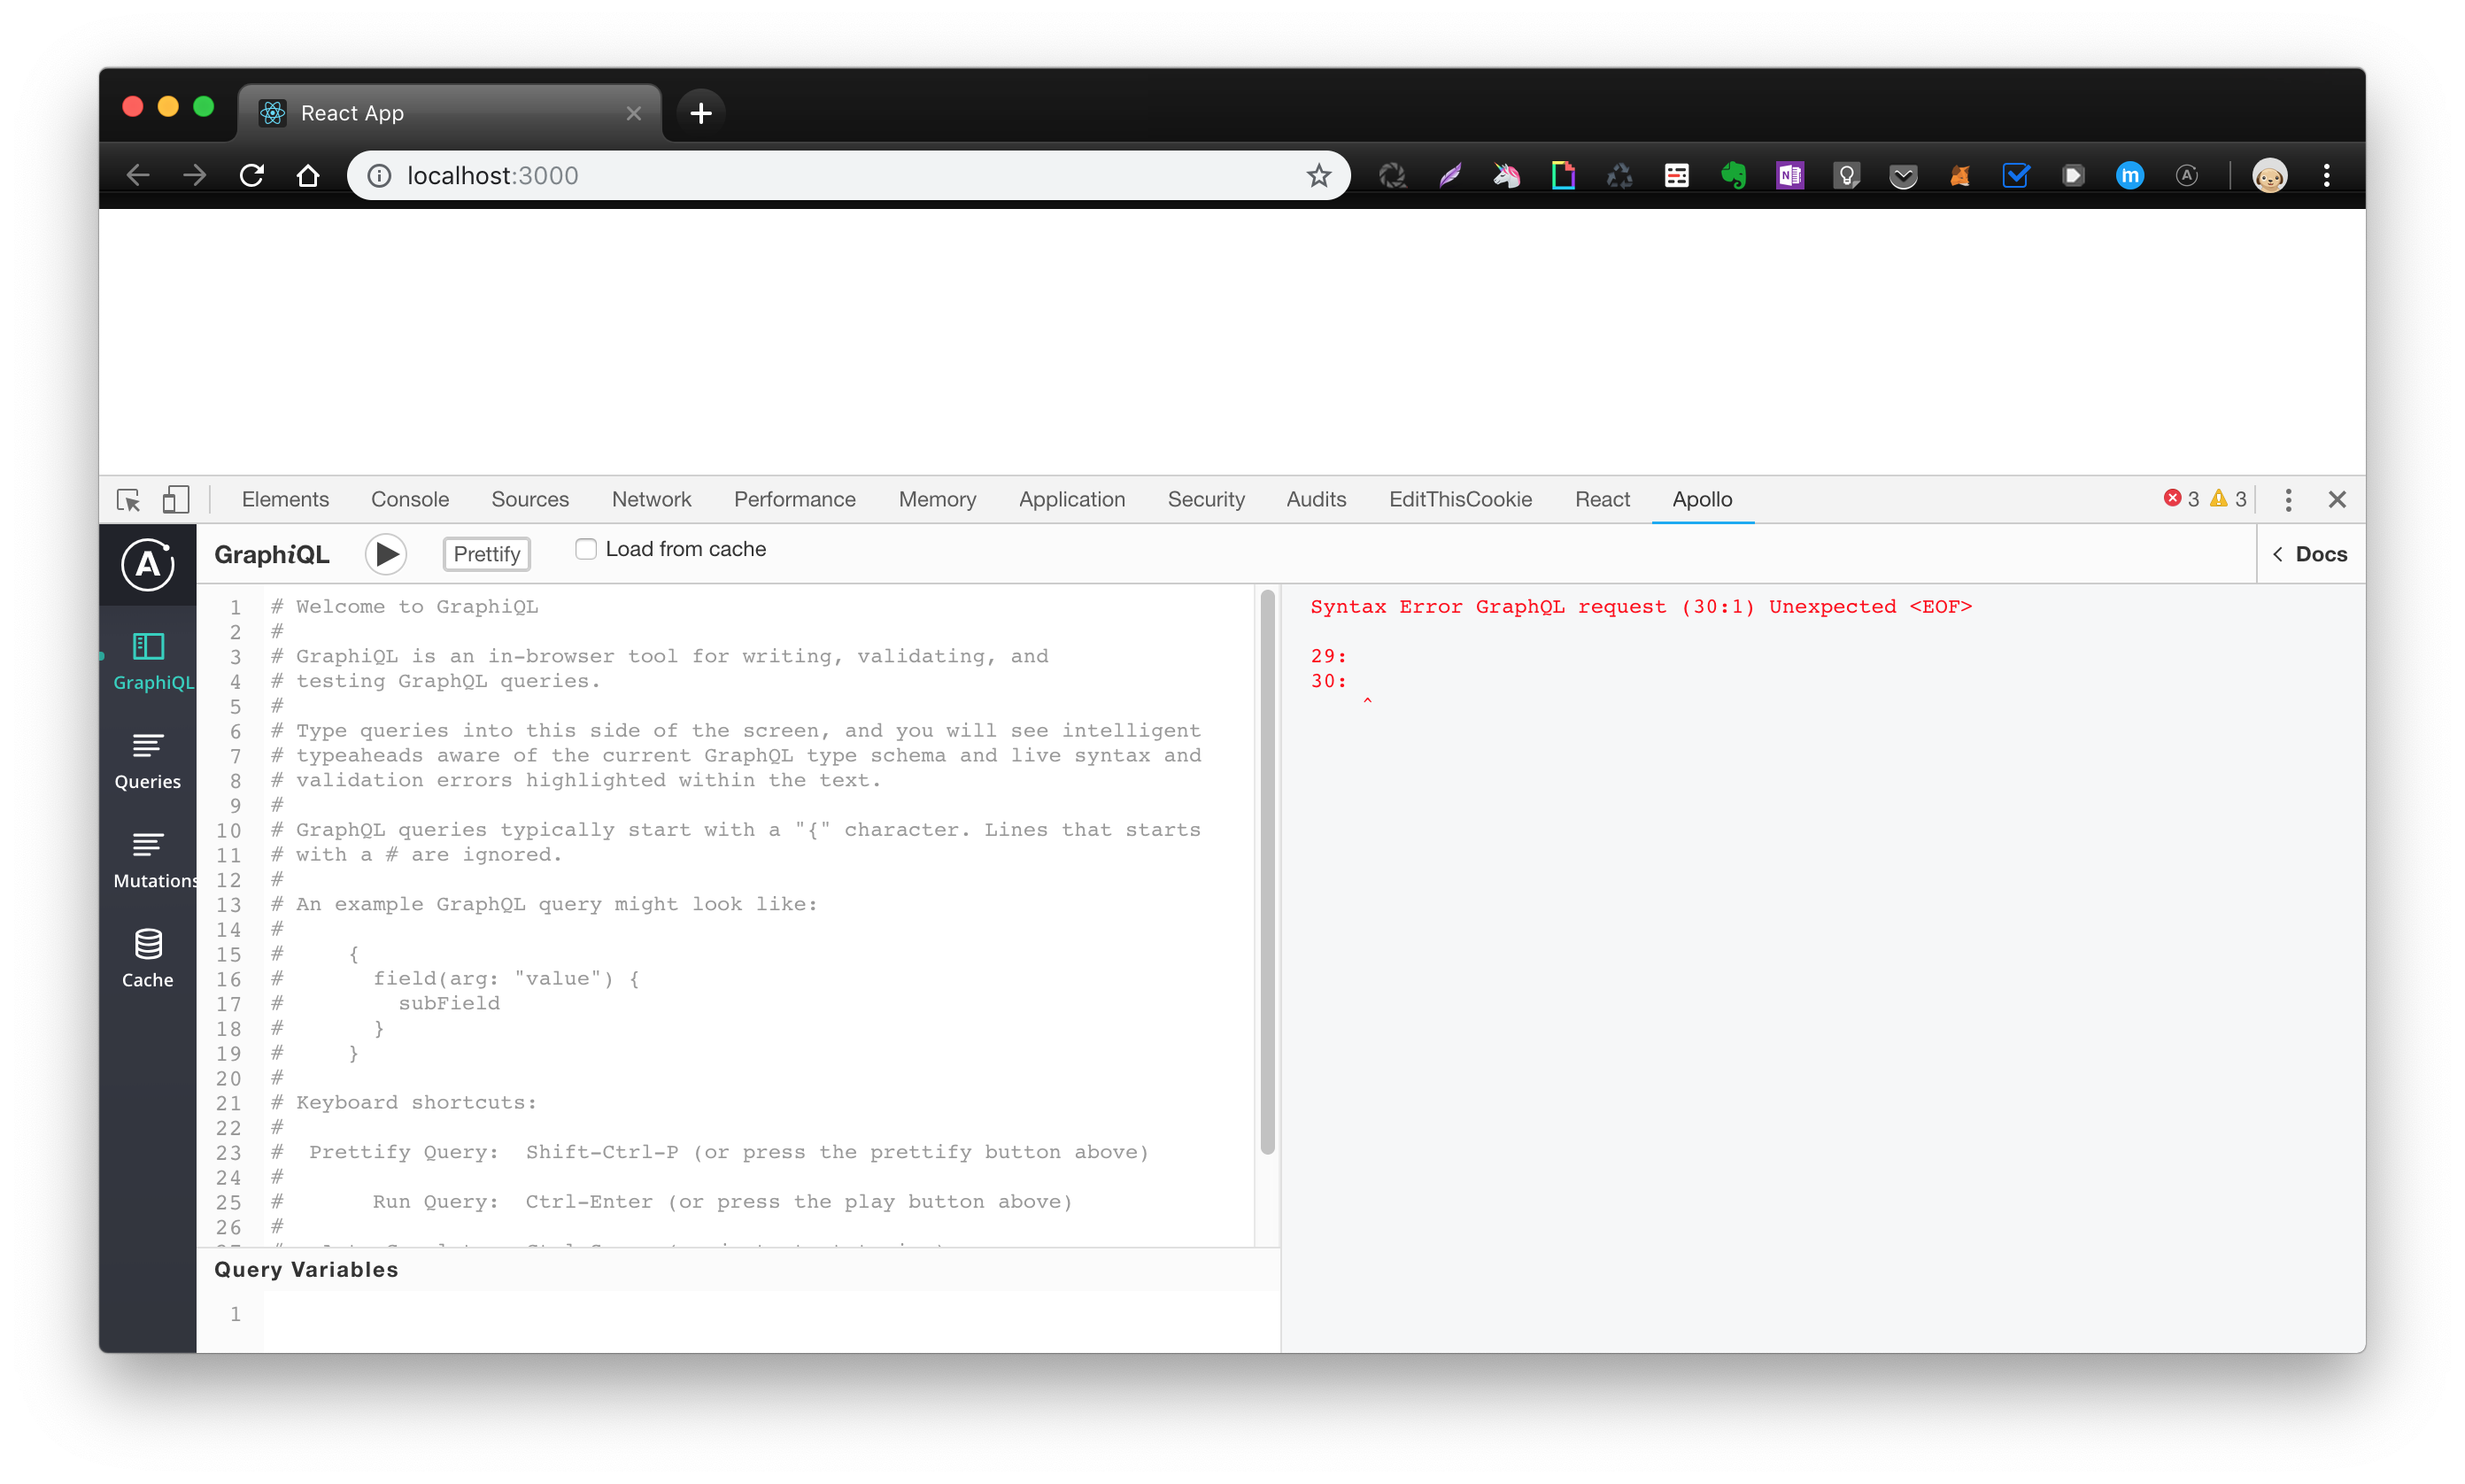The image size is (2465, 1484).
Task: Open the Evernote Web Clipper extension
Action: coord(1733,175)
